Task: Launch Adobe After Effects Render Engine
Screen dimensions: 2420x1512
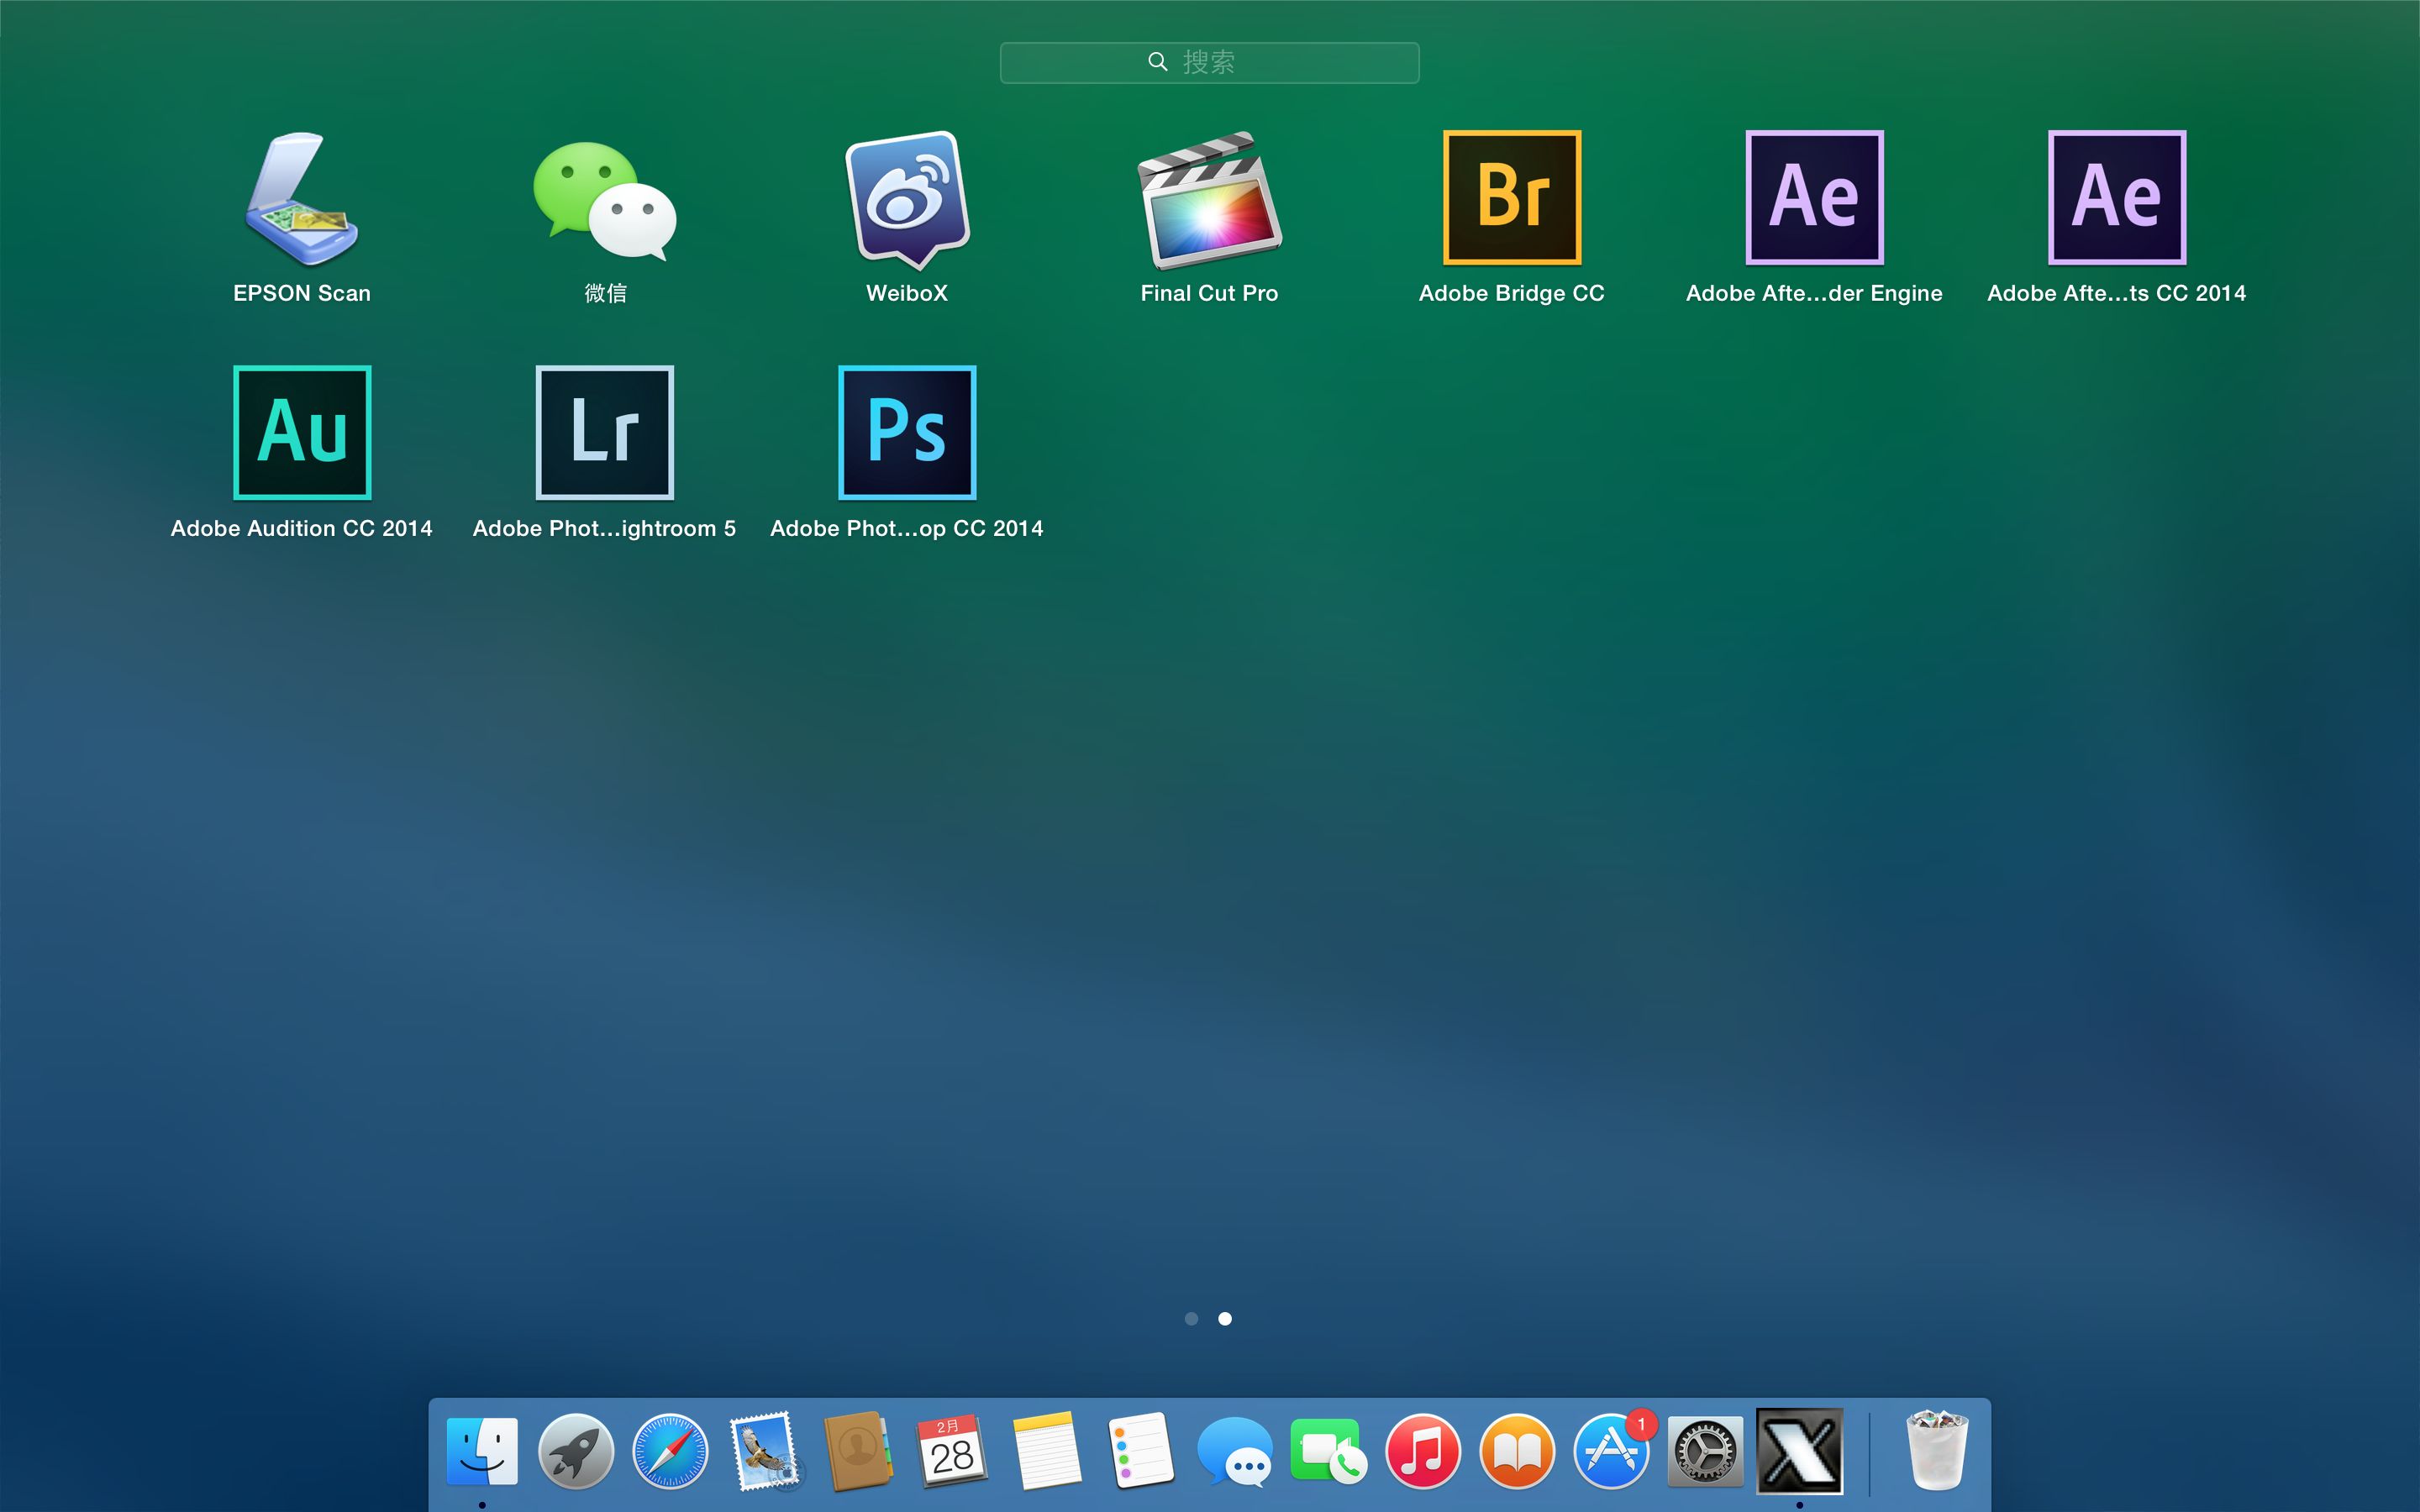Action: point(1815,198)
